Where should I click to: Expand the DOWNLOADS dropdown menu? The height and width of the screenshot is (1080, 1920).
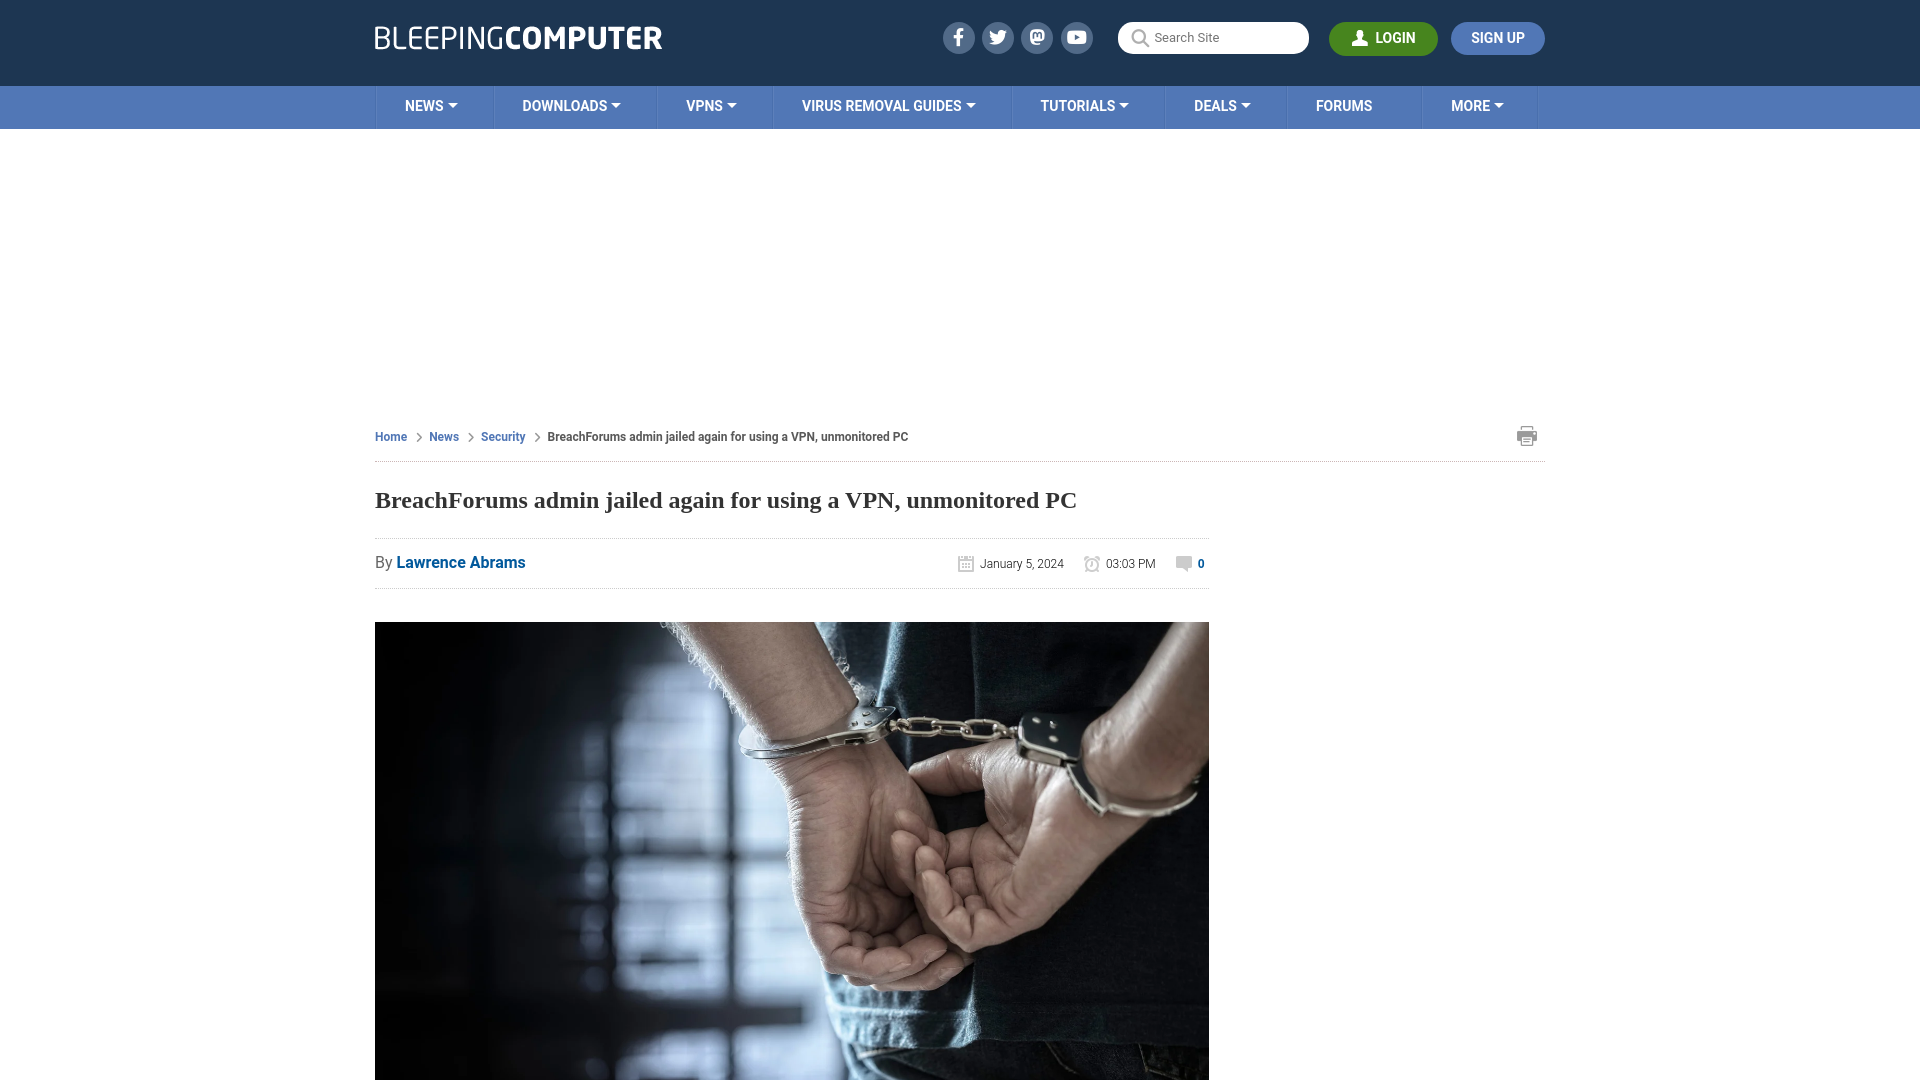(571, 105)
